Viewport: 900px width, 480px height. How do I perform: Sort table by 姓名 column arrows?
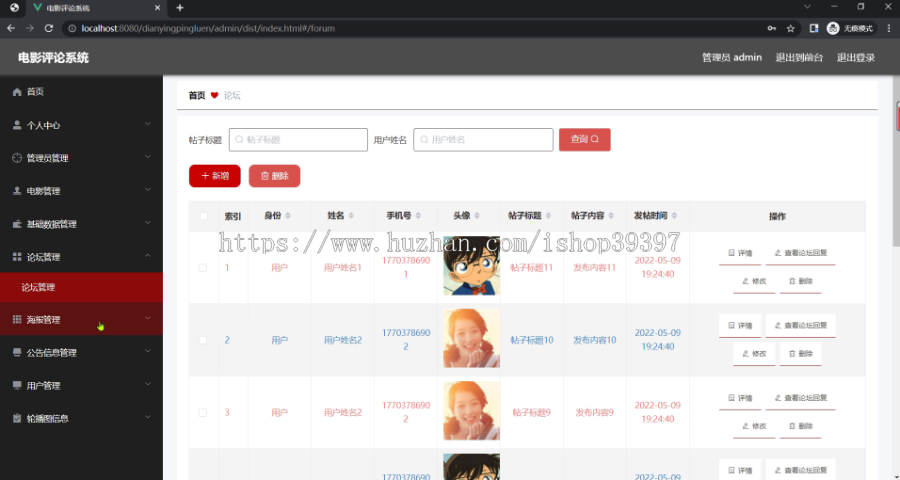point(351,216)
